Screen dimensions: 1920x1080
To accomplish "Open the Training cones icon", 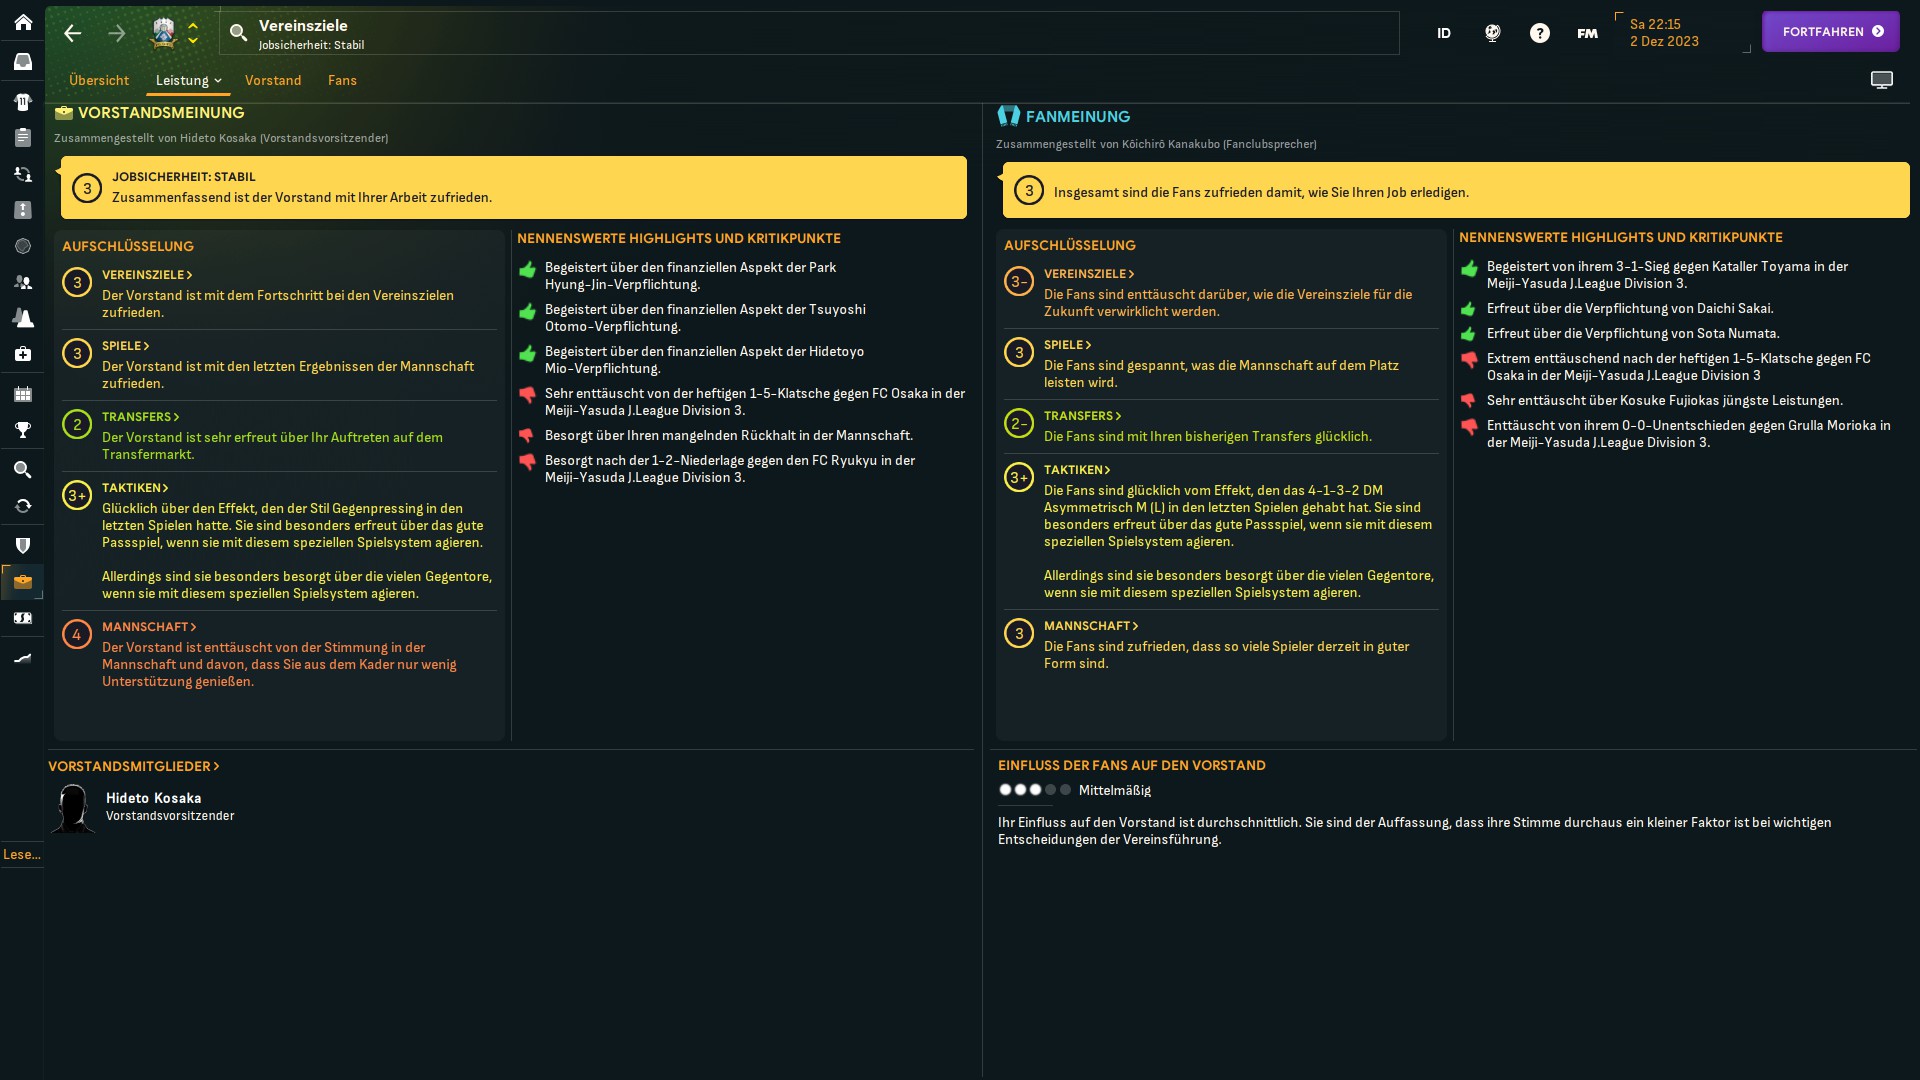I will (22, 318).
